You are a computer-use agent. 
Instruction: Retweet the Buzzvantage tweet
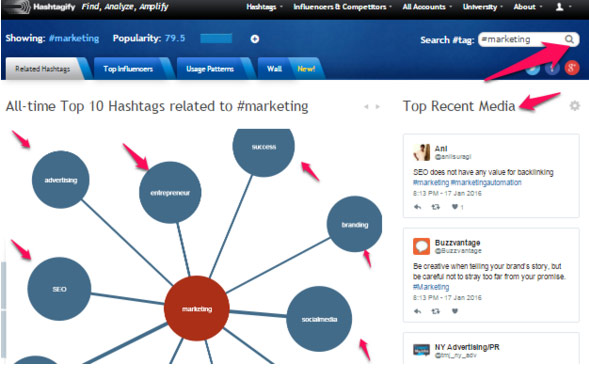pyautogui.click(x=435, y=311)
